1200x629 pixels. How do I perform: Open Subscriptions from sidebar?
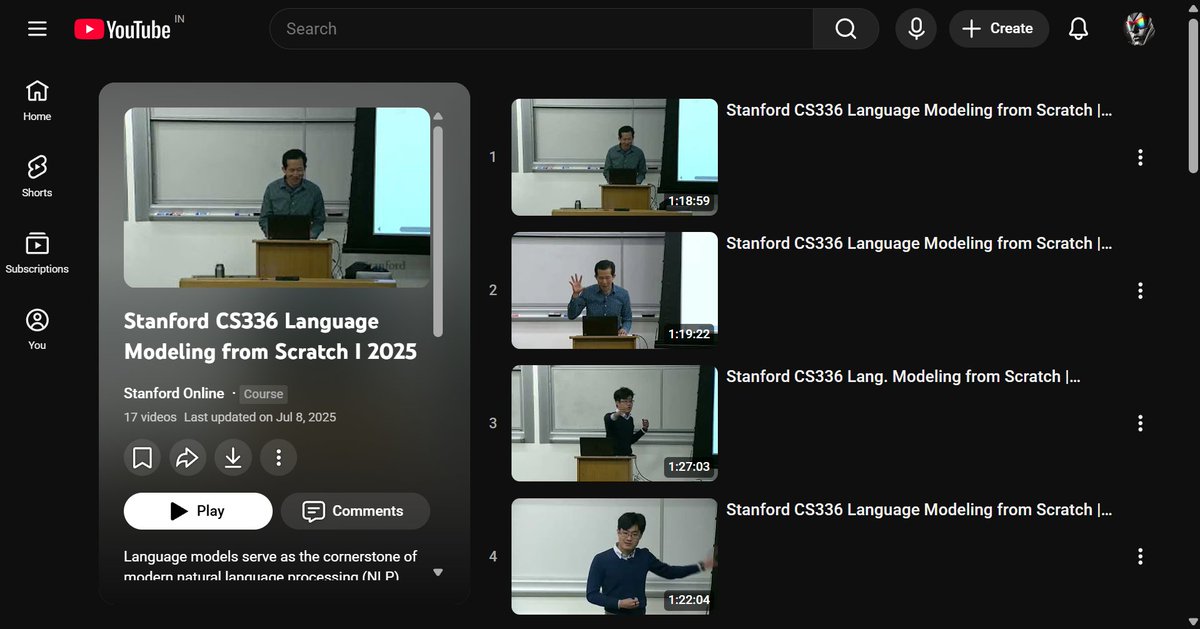[37, 254]
